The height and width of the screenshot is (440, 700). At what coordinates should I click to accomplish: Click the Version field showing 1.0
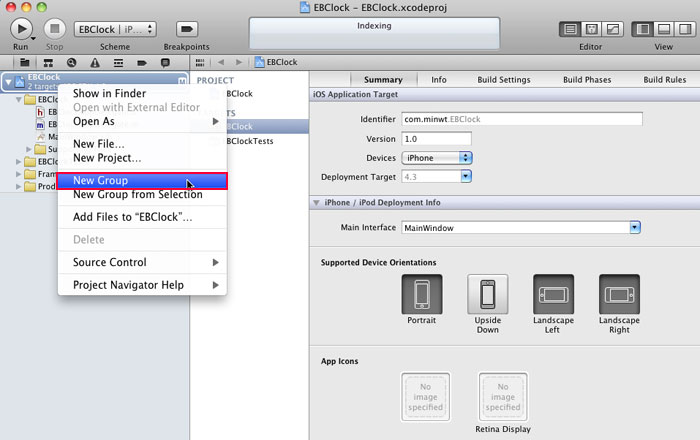pyautogui.click(x=436, y=139)
